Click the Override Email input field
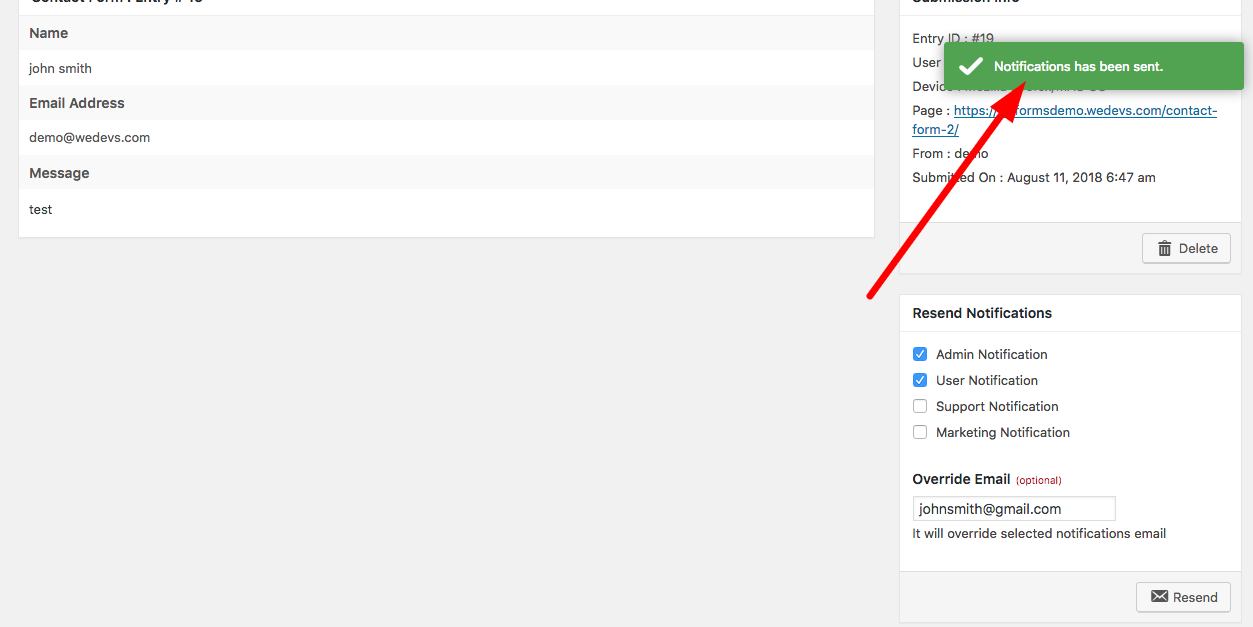This screenshot has height=627, width=1253. [1013, 508]
